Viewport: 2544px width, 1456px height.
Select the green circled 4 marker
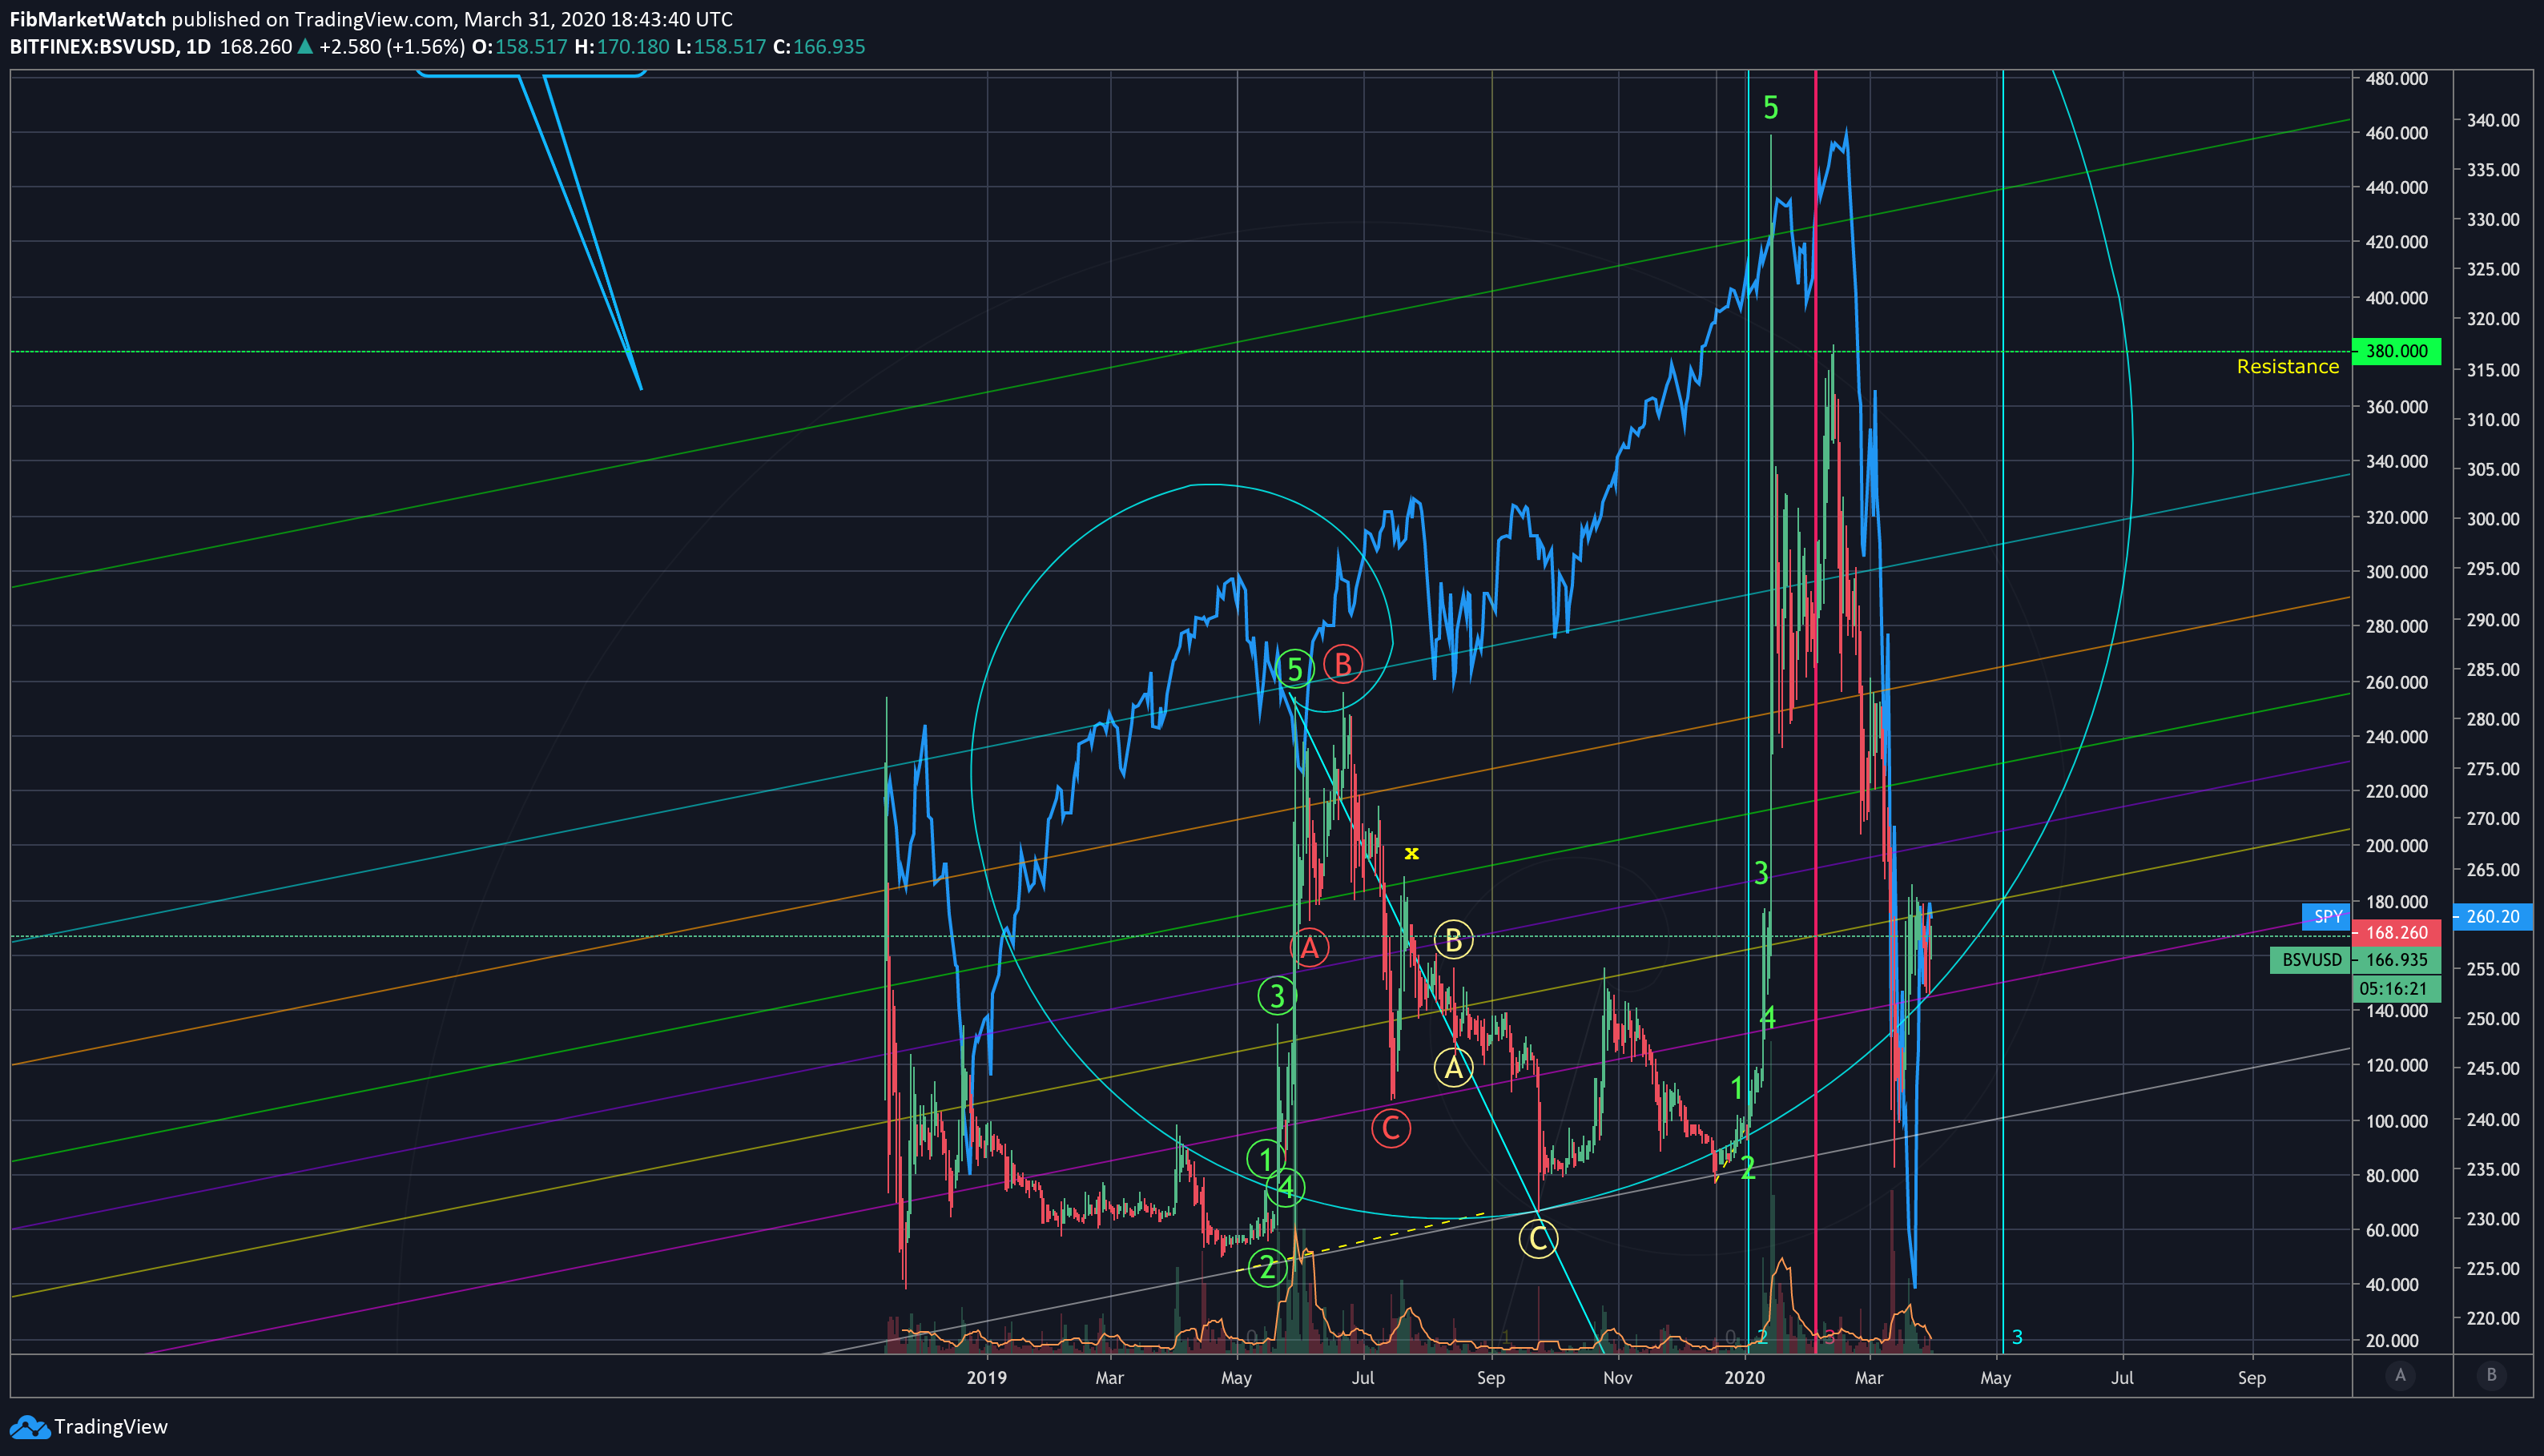[1285, 1188]
